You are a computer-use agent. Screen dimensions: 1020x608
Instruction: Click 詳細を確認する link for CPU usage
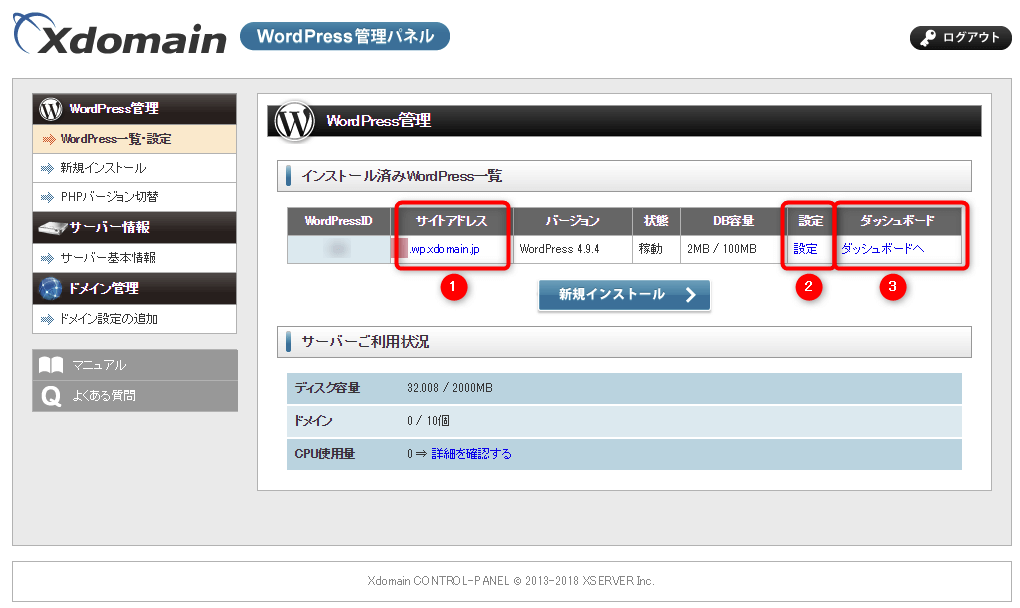[471, 454]
